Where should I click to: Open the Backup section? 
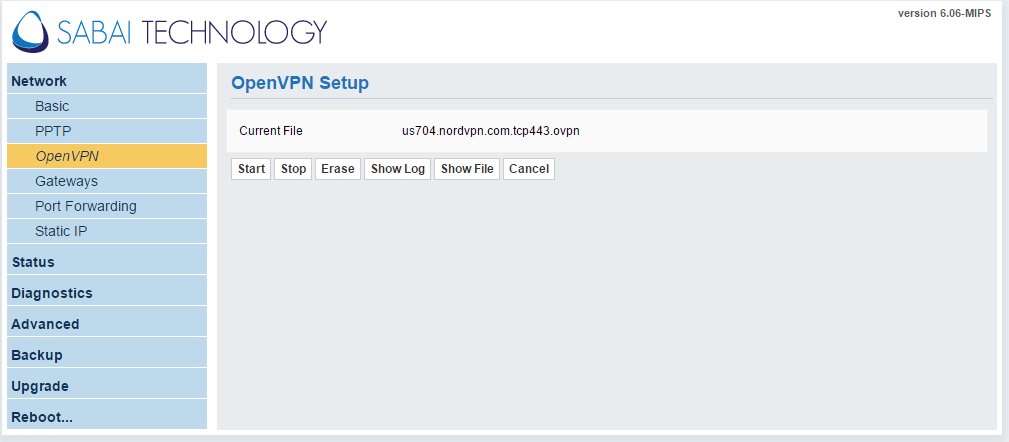click(37, 355)
